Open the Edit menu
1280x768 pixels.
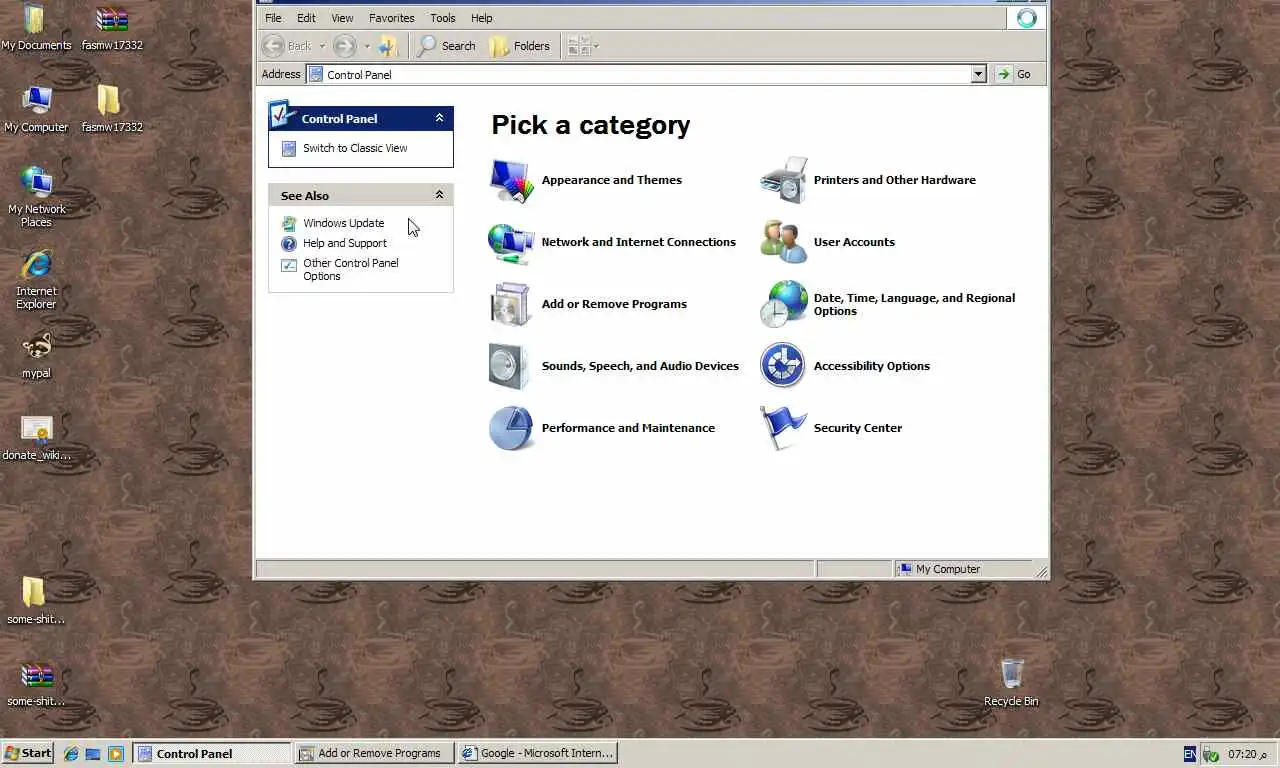306,18
